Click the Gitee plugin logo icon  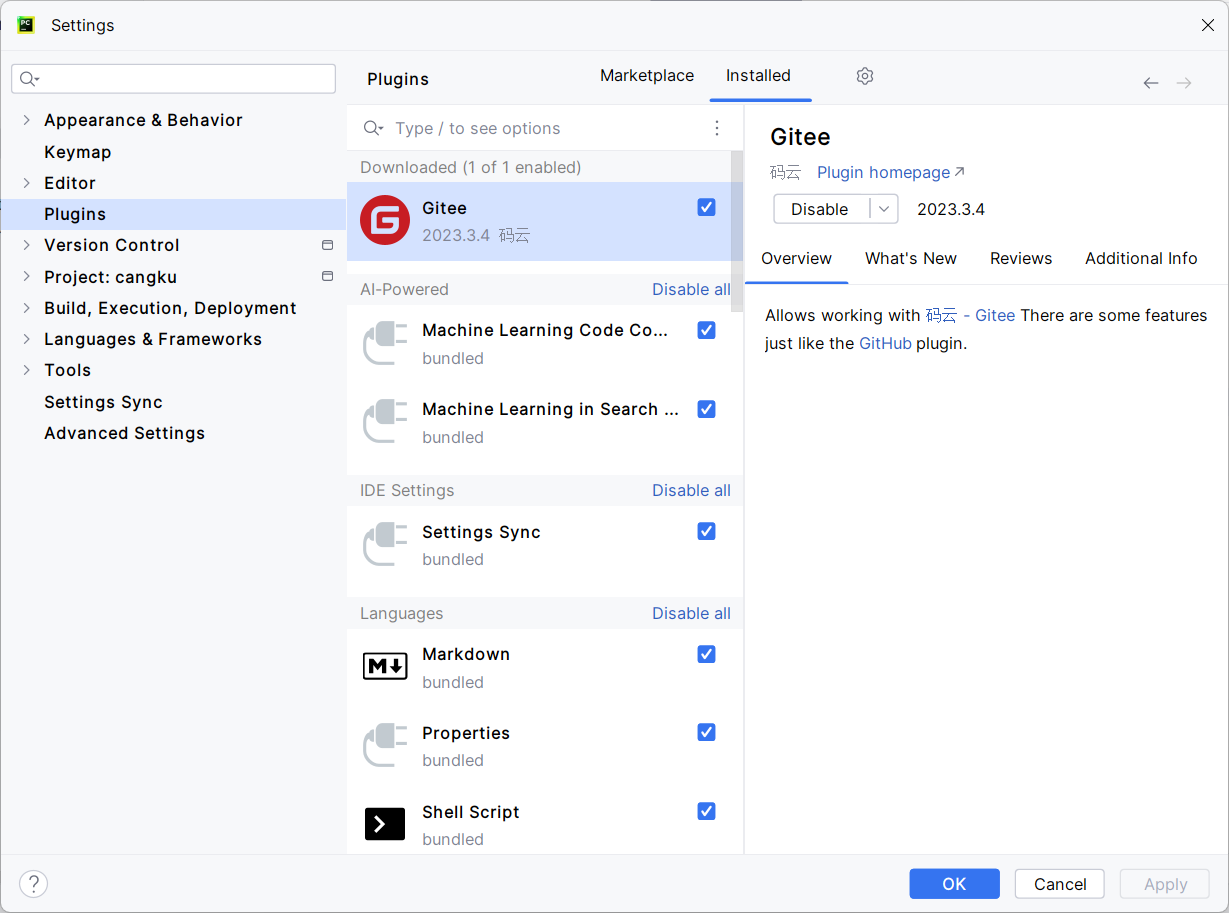[x=385, y=221]
